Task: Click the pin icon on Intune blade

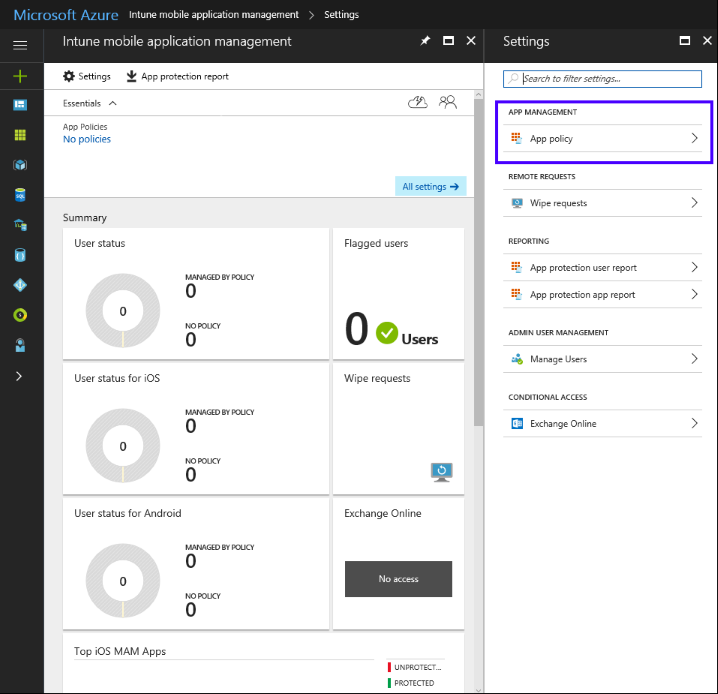Action: pyautogui.click(x=425, y=42)
